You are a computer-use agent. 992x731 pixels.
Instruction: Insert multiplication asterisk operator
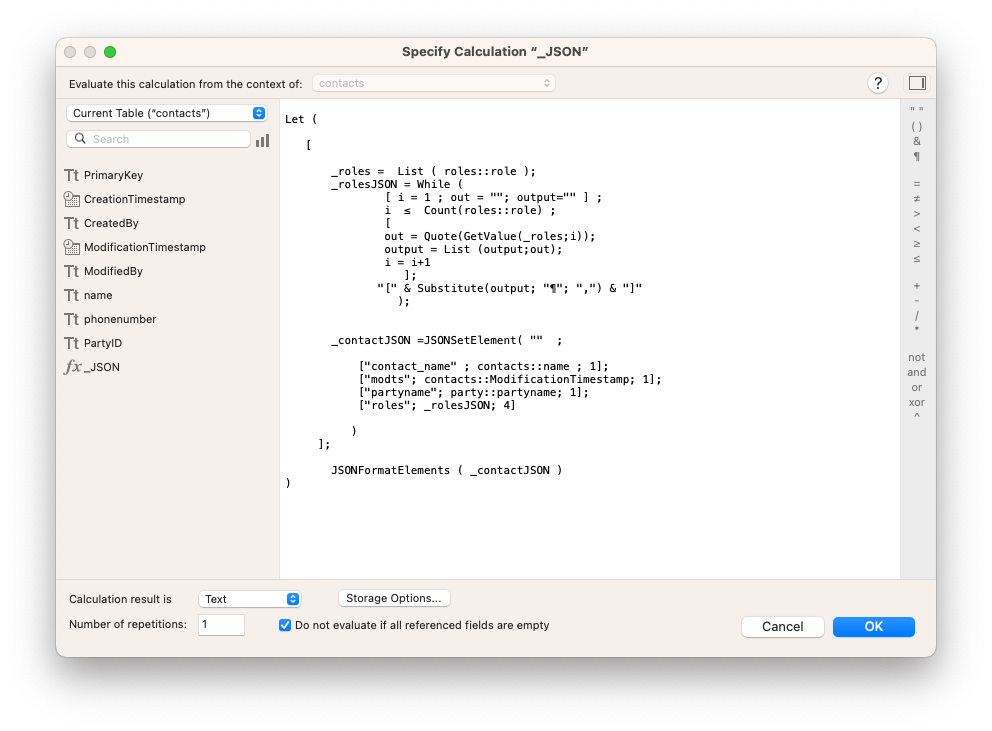coord(917,330)
